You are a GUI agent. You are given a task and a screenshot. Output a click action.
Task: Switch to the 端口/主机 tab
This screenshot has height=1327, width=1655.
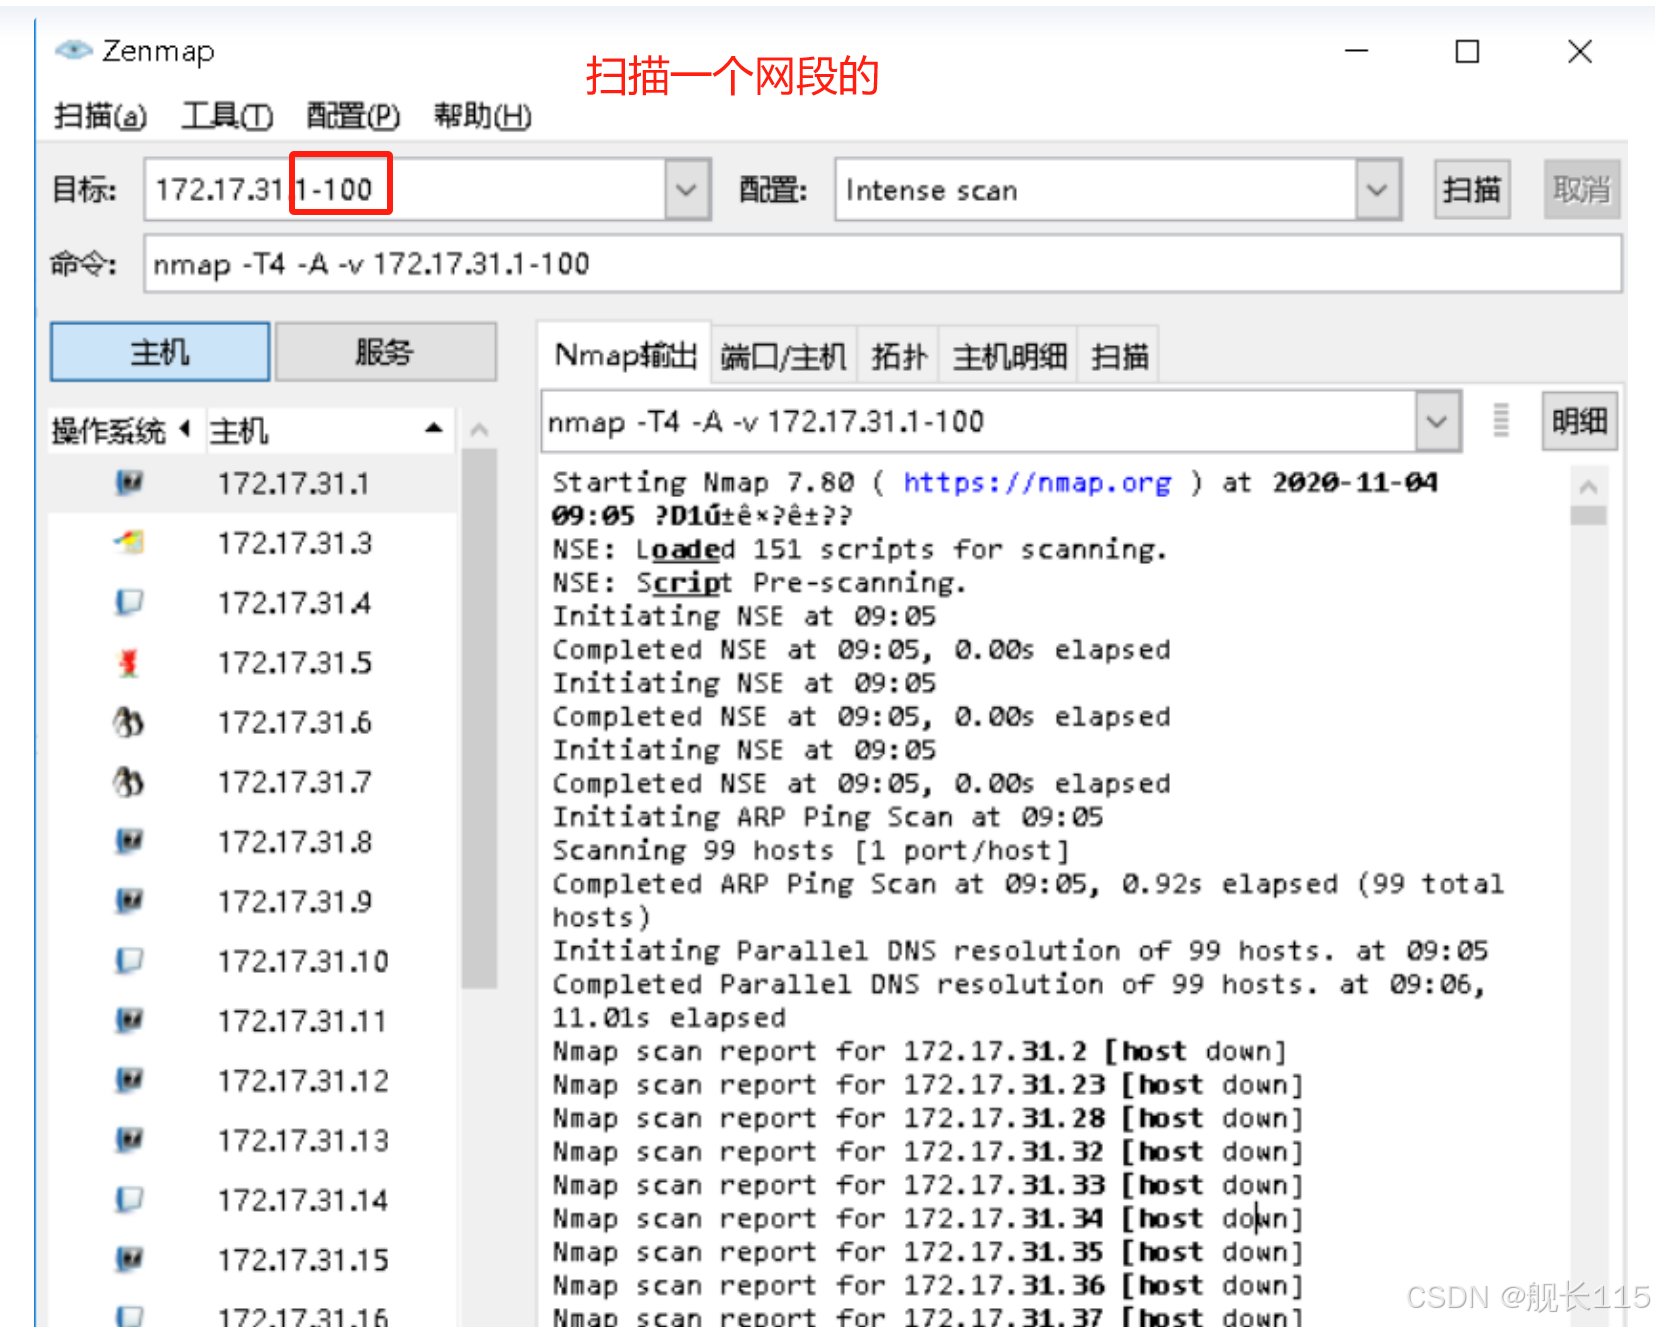click(784, 355)
